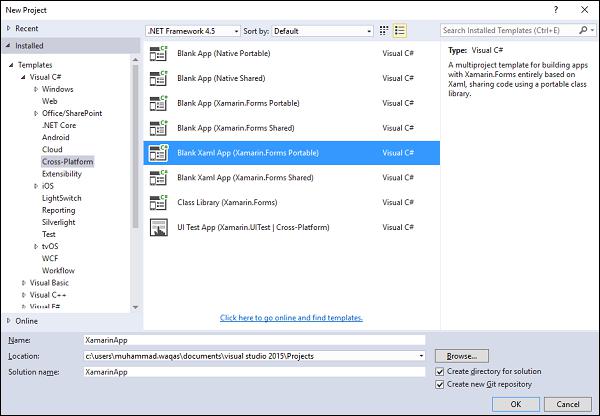Click the Blank Xaml App (Xamarin.Forms Shared) icon
This screenshot has height=416, width=600.
(158, 178)
